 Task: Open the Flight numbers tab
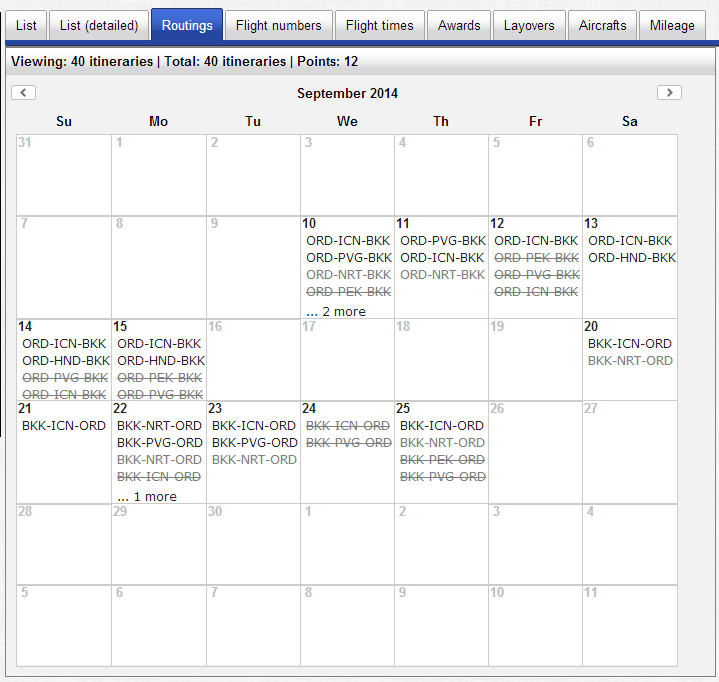click(x=279, y=26)
